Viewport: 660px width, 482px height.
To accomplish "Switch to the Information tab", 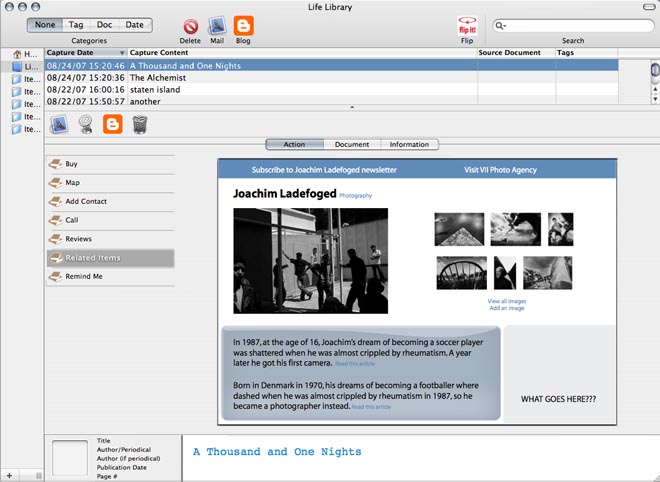I will tap(409, 145).
